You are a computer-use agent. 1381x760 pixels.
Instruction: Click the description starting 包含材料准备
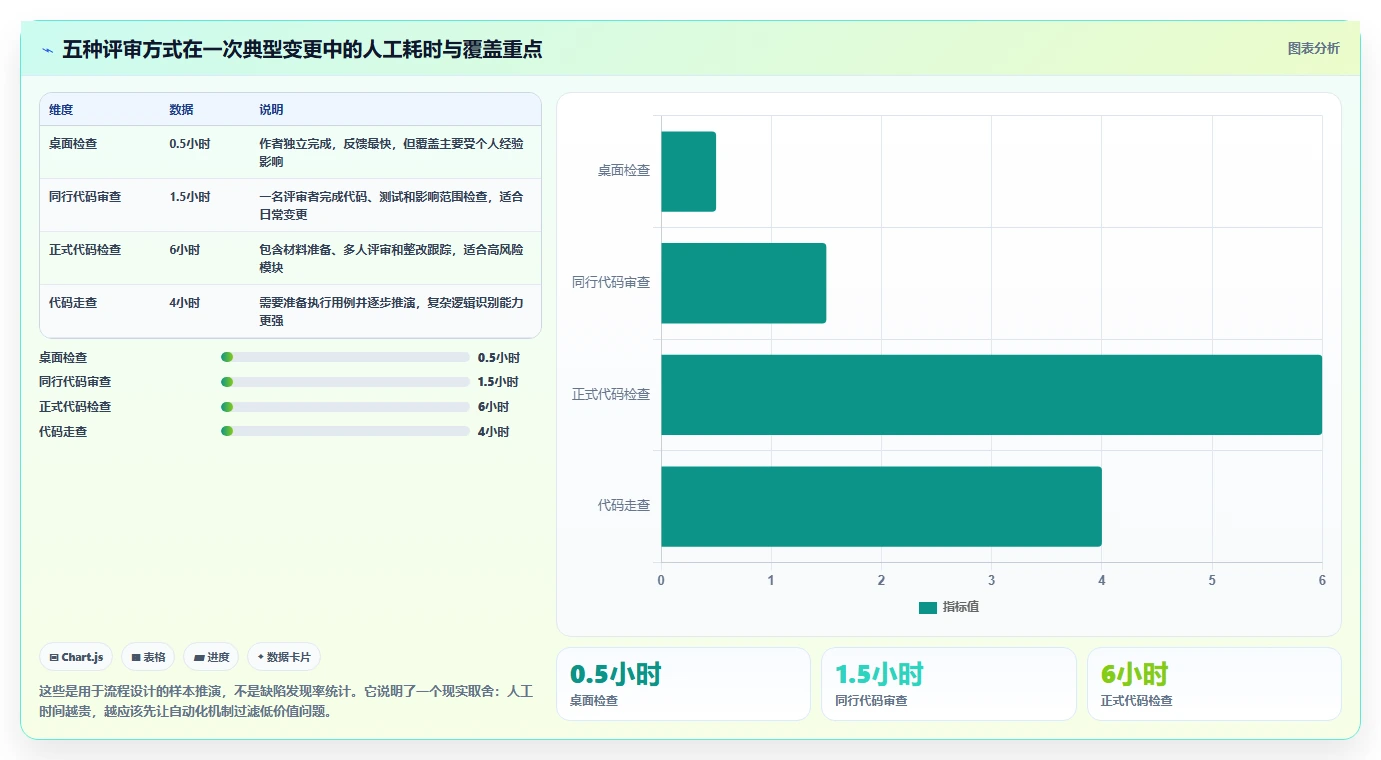[392, 259]
